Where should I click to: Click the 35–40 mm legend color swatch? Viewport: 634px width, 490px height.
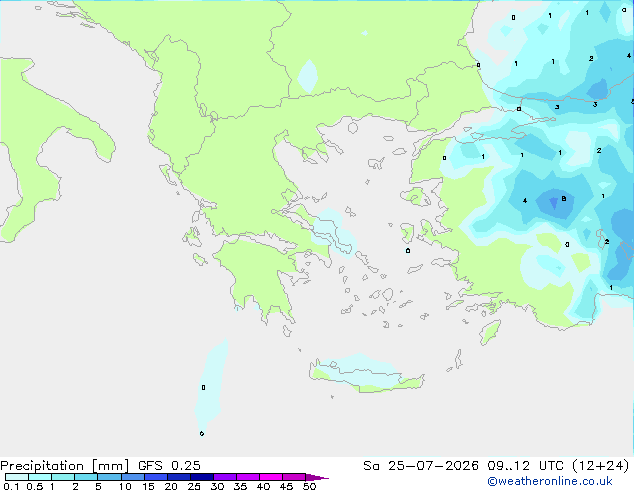click(x=248, y=477)
